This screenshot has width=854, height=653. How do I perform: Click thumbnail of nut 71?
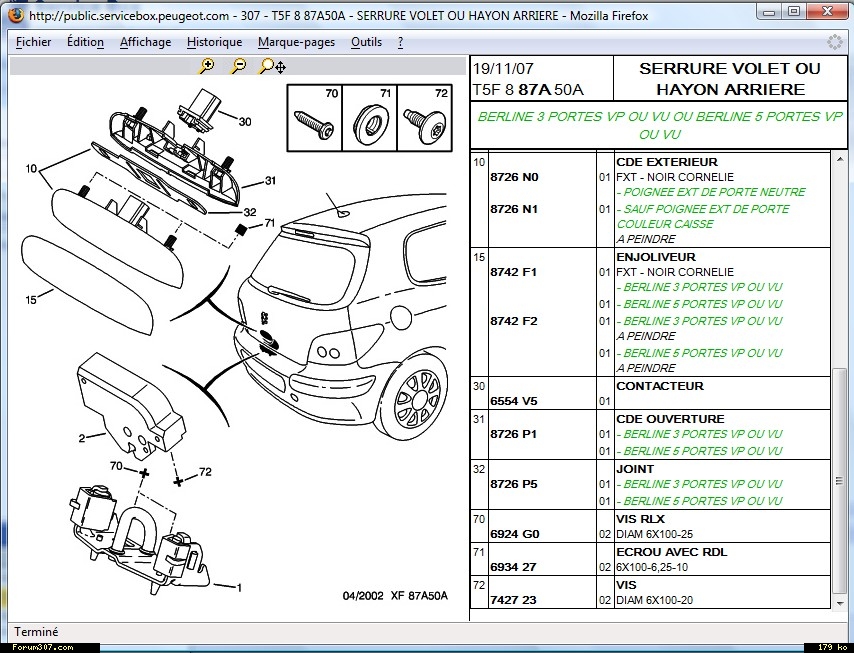click(x=370, y=118)
